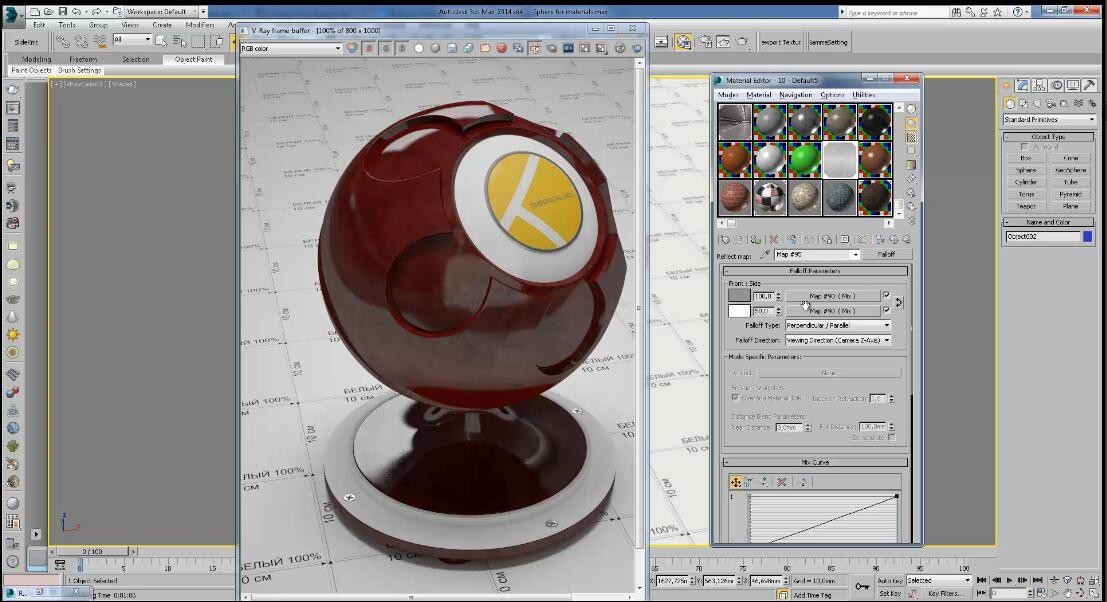Open the Selected key filter dropdown
This screenshot has width=1107, height=602.
939,581
